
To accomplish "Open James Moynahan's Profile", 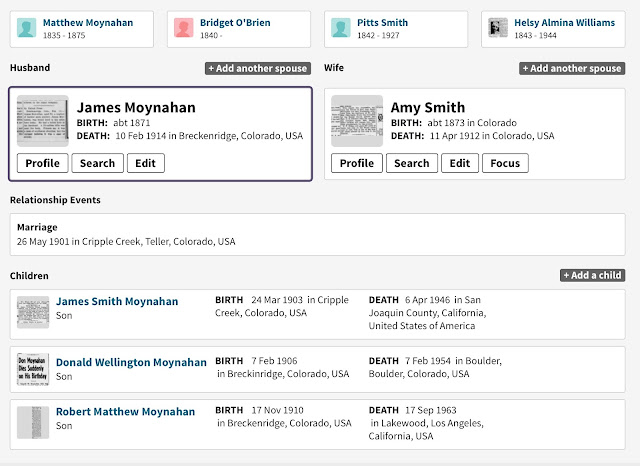I will click(x=42, y=163).
